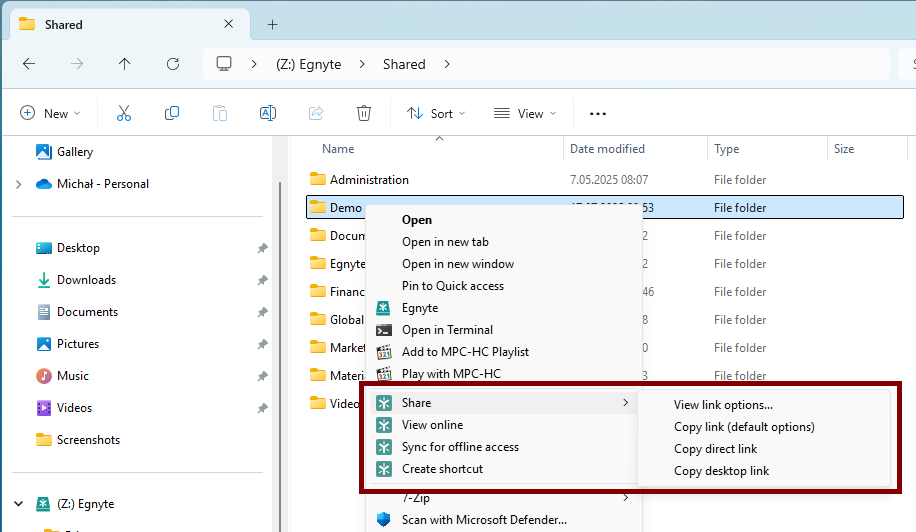This screenshot has width=916, height=532.
Task: Go up one folder level arrow
Action: 124,64
